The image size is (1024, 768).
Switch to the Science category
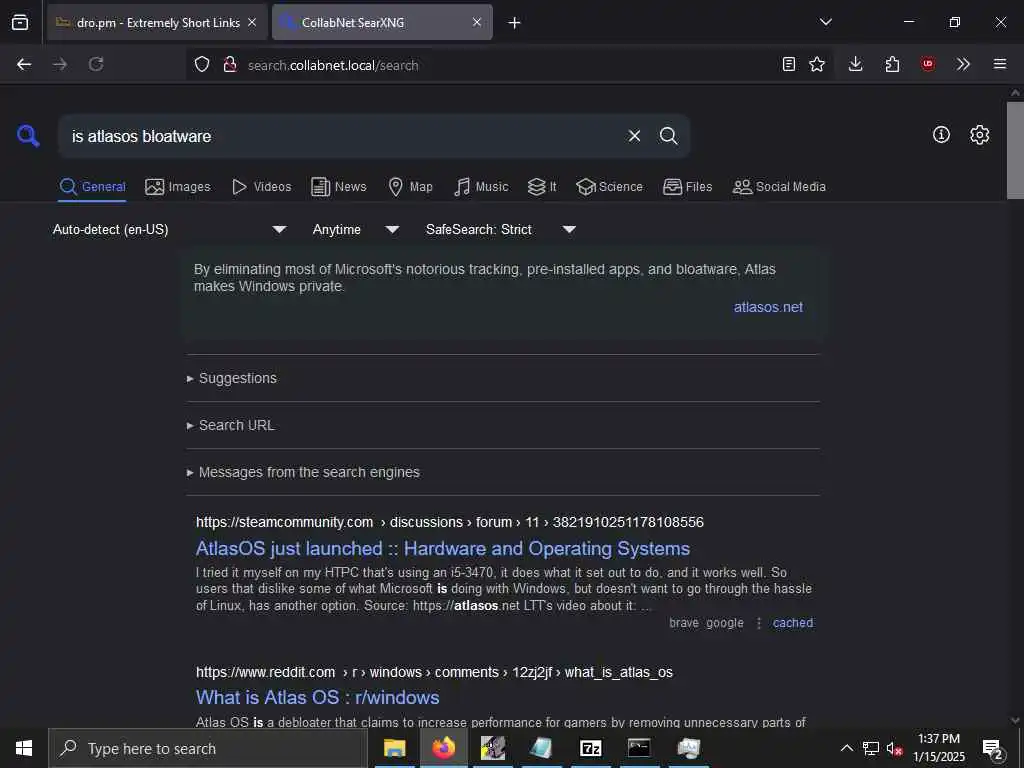point(609,187)
